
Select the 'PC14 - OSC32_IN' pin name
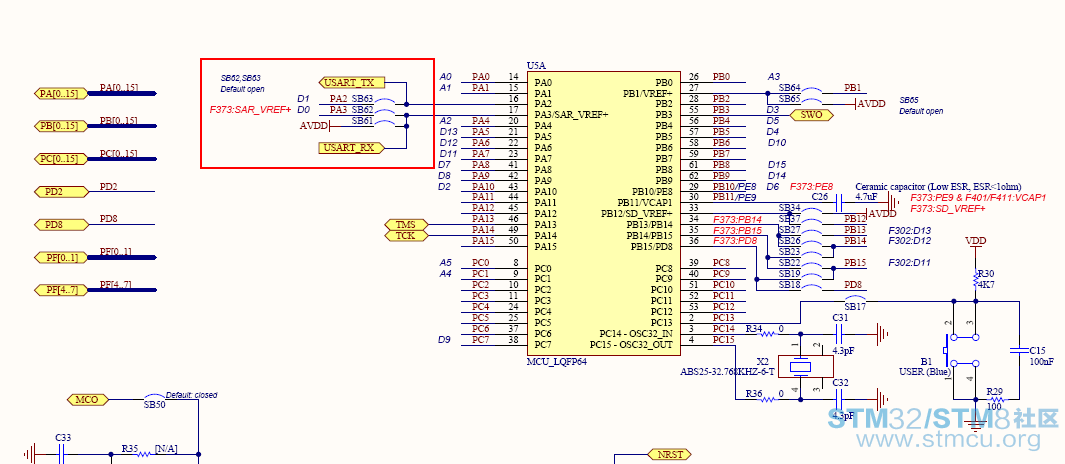pos(636,334)
